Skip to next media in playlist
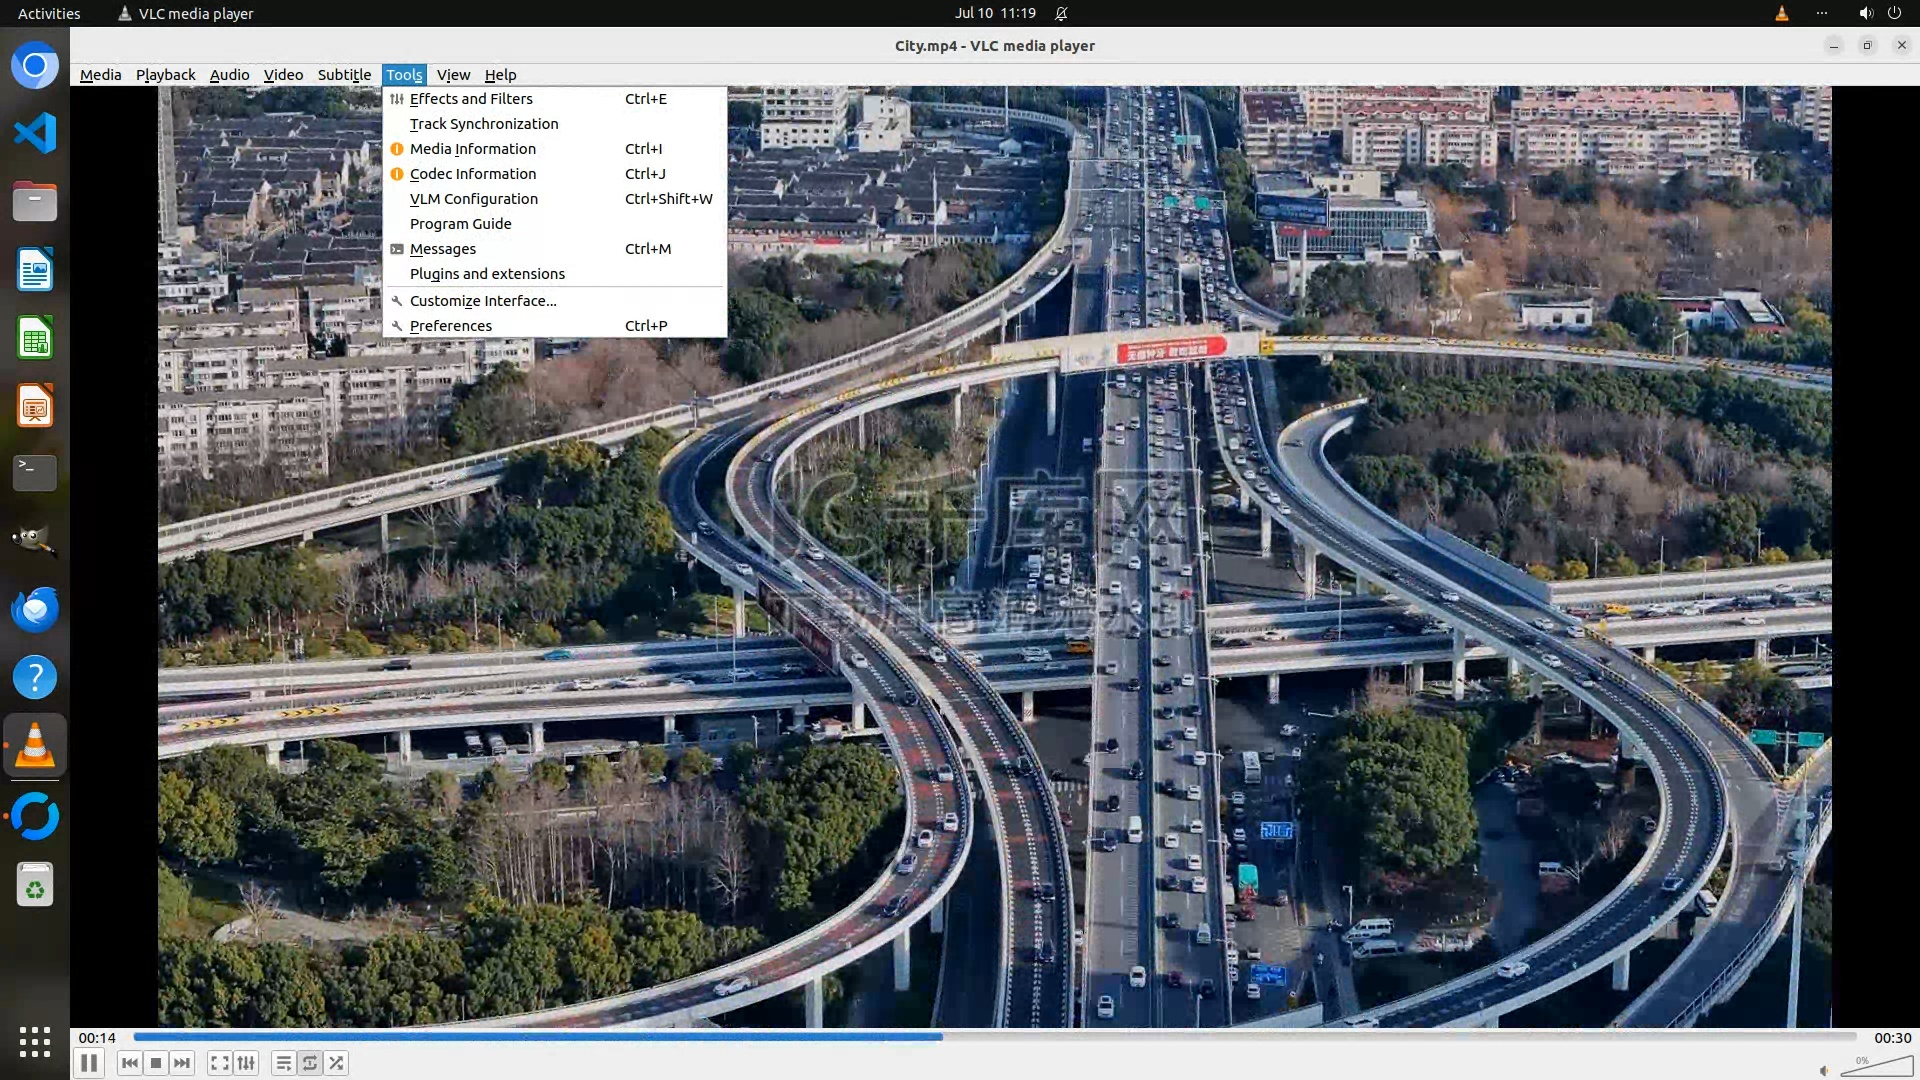This screenshot has height=1080, width=1920. [182, 1063]
